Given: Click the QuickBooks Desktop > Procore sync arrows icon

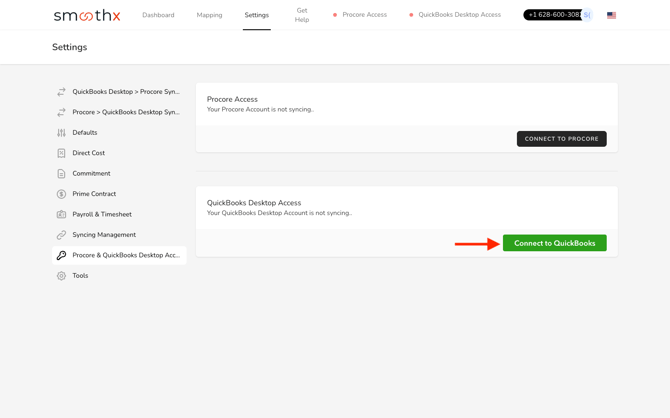Looking at the screenshot, I should tap(61, 92).
